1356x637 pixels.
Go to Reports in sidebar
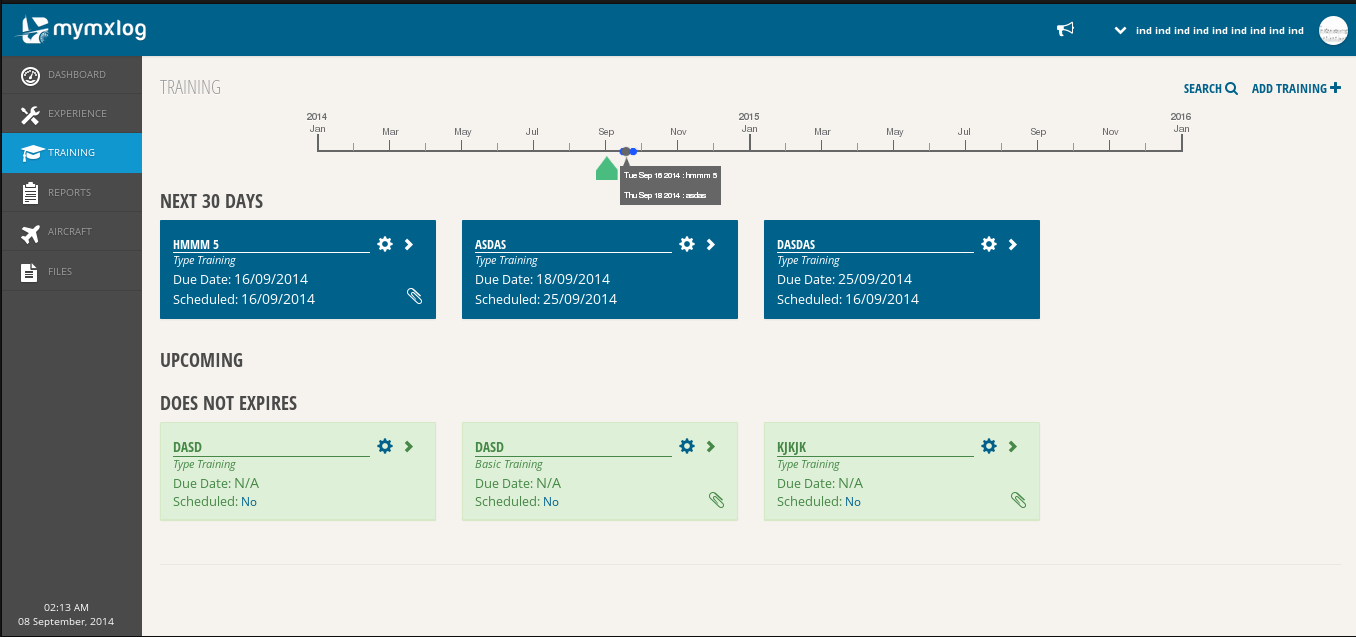pyautogui.click(x=71, y=192)
